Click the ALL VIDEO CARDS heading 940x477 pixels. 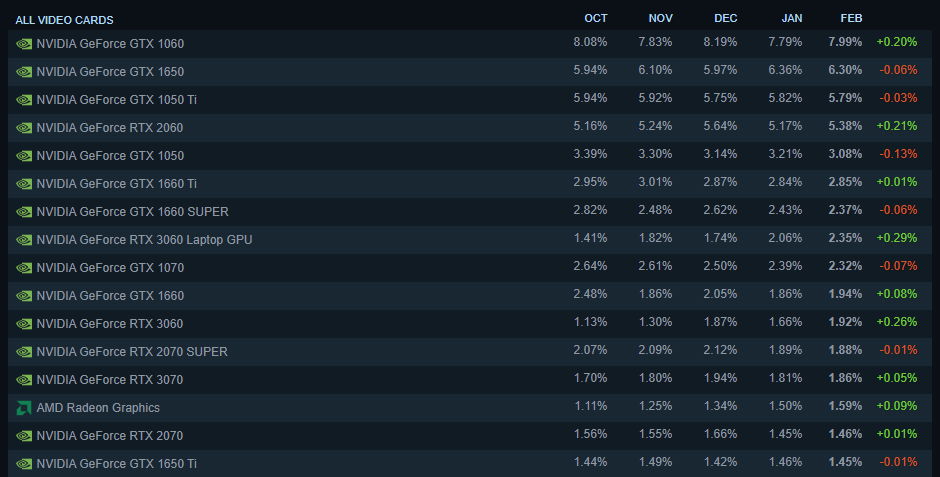click(x=64, y=20)
